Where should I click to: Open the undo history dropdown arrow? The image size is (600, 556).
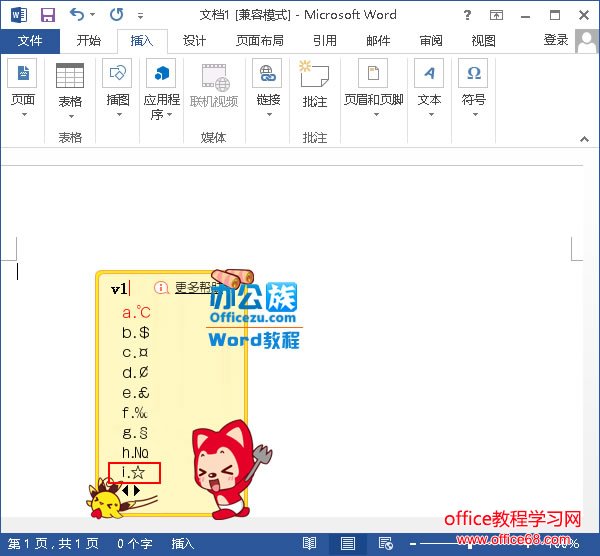pos(93,15)
